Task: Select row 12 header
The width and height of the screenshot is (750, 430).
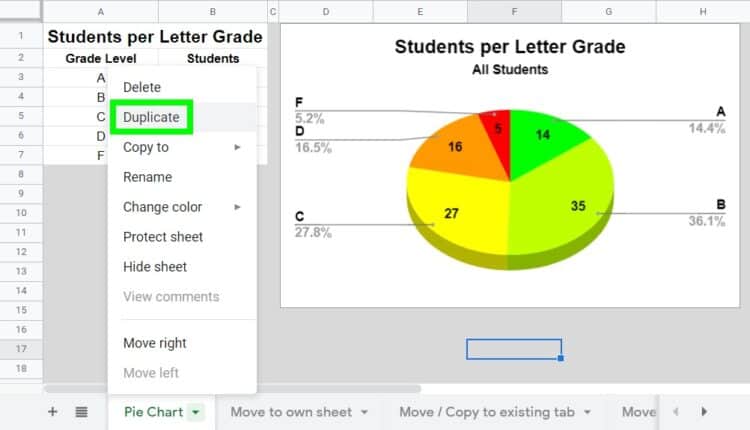Action: [x=21, y=252]
